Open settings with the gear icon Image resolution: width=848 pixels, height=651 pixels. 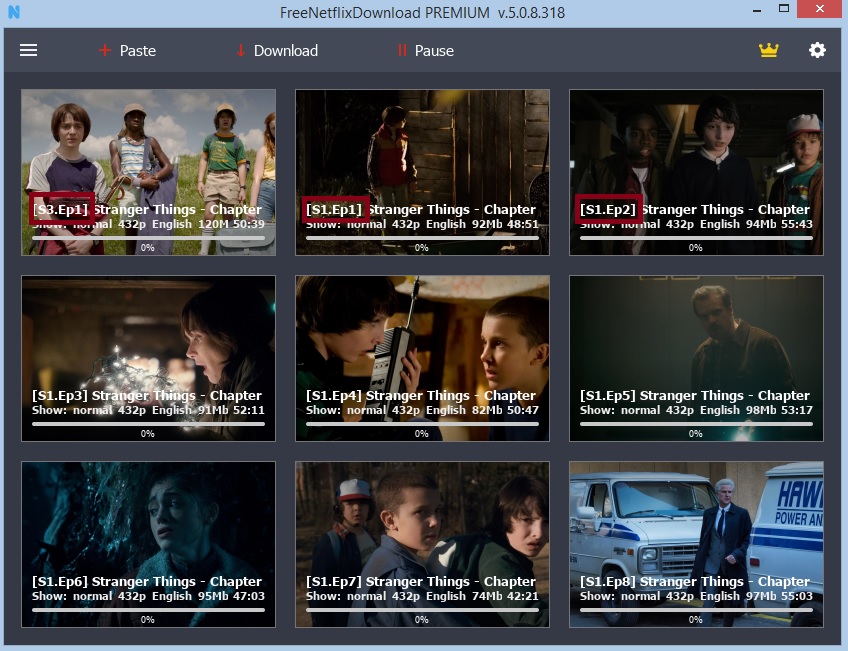[817, 50]
